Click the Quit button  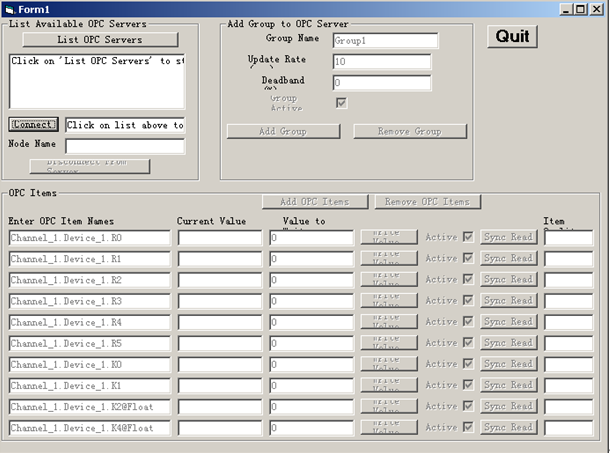512,37
